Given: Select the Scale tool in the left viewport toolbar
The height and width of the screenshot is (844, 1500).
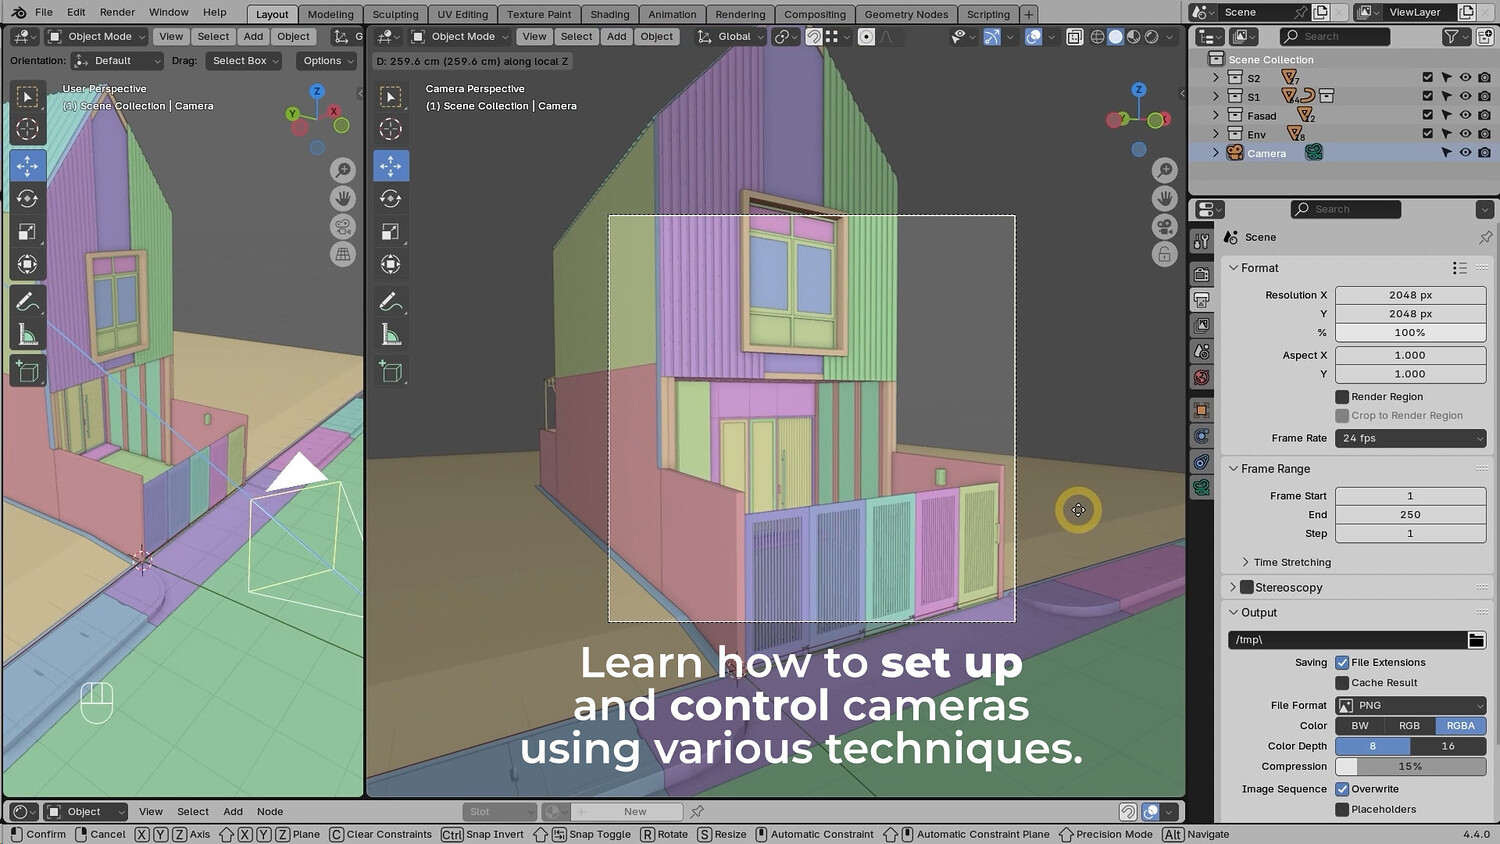Looking at the screenshot, I should tap(28, 231).
